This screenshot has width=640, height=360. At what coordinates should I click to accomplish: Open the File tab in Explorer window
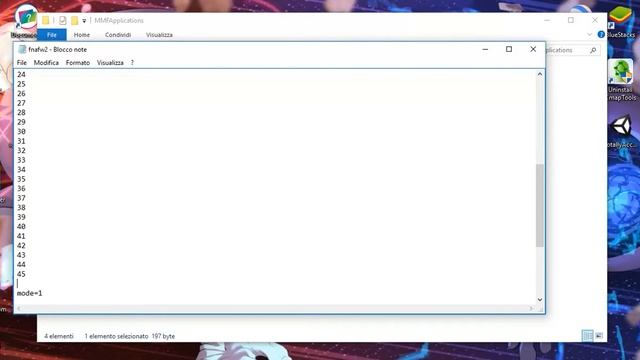(52, 35)
